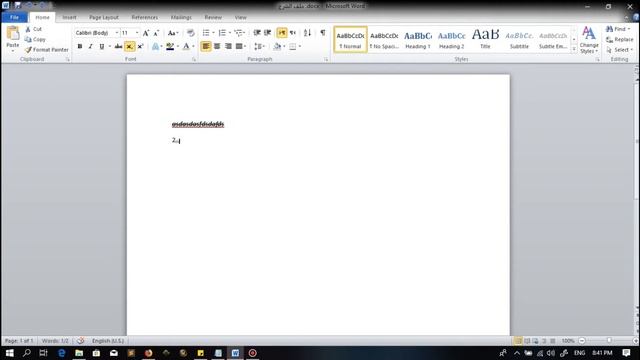The width and height of the screenshot is (640, 360).
Task: Insert a numbered list
Action: click(222, 33)
